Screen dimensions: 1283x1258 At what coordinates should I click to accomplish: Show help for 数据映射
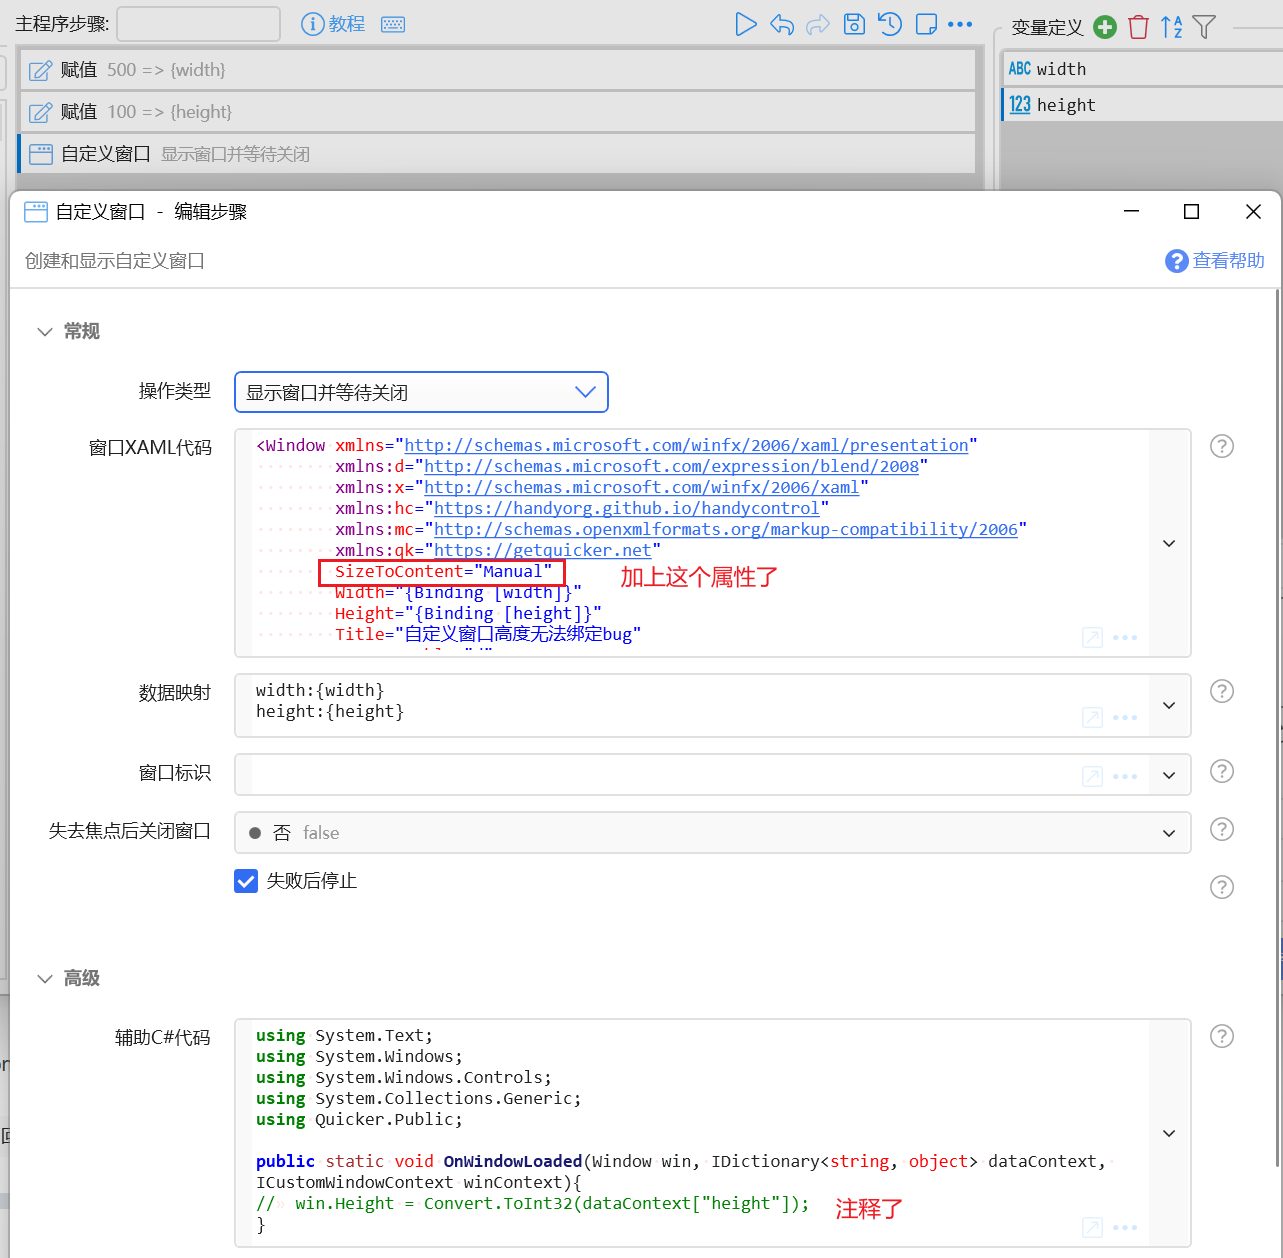pyautogui.click(x=1222, y=691)
